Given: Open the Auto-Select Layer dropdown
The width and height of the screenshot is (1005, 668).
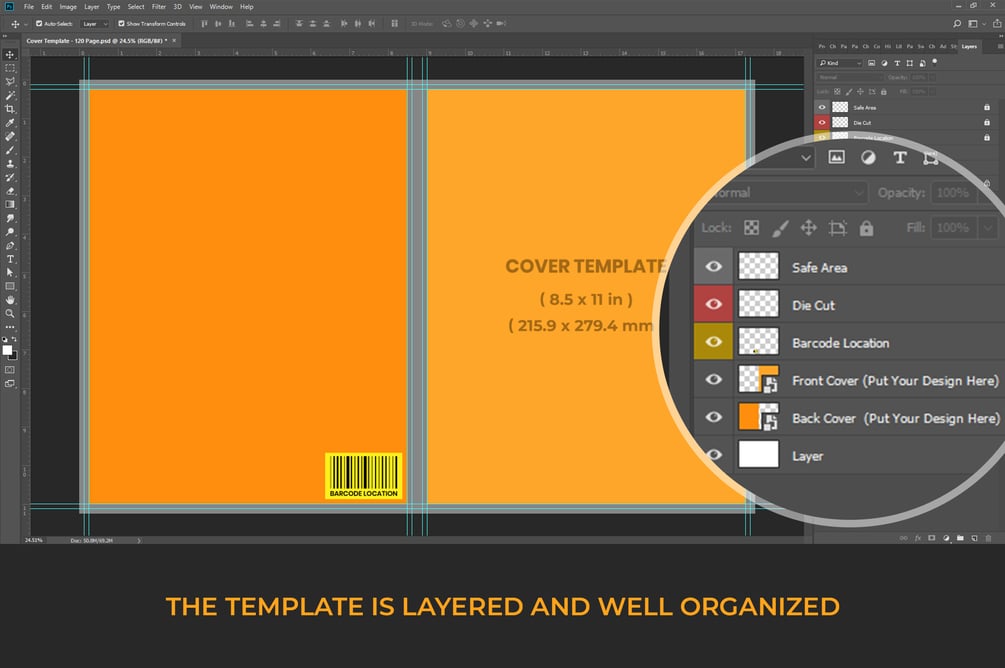Looking at the screenshot, I should click(94, 24).
